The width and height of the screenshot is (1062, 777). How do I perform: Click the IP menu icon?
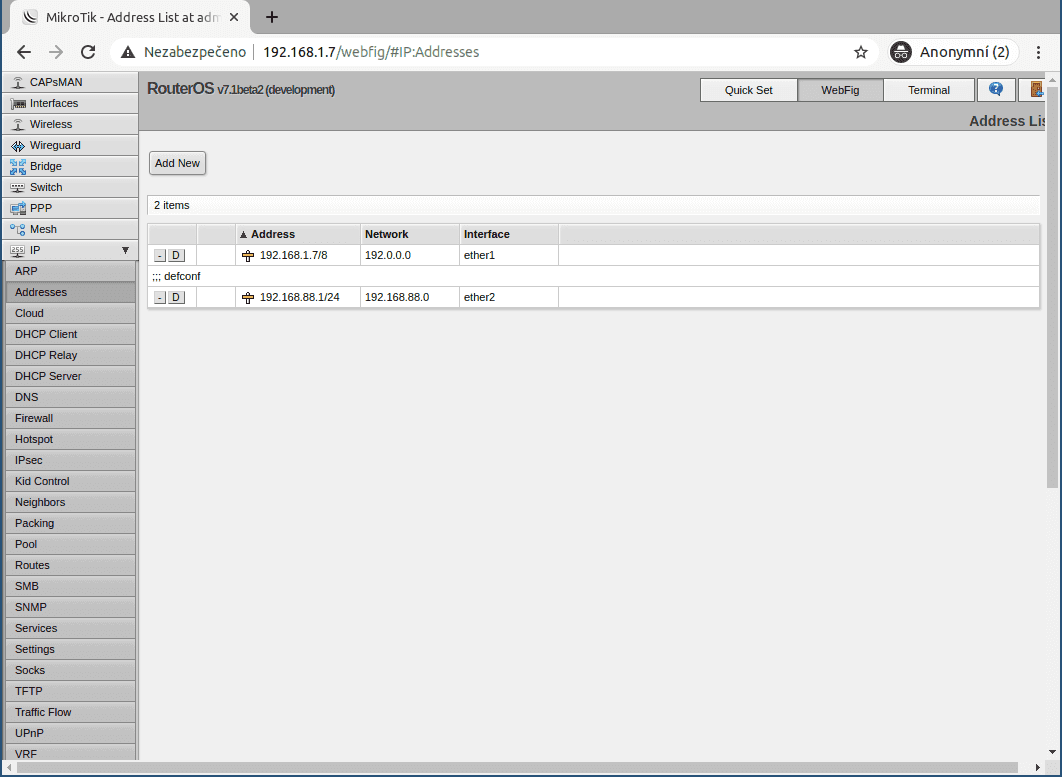(18, 251)
